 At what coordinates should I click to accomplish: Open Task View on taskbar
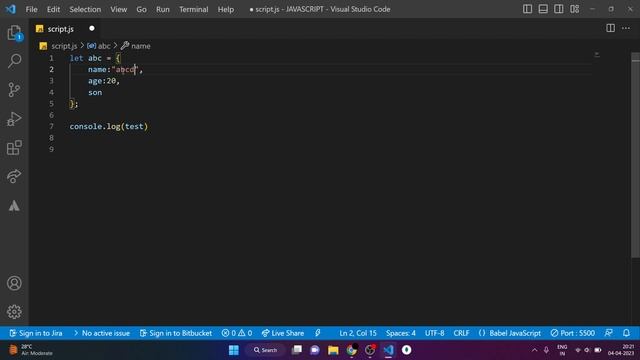297,350
